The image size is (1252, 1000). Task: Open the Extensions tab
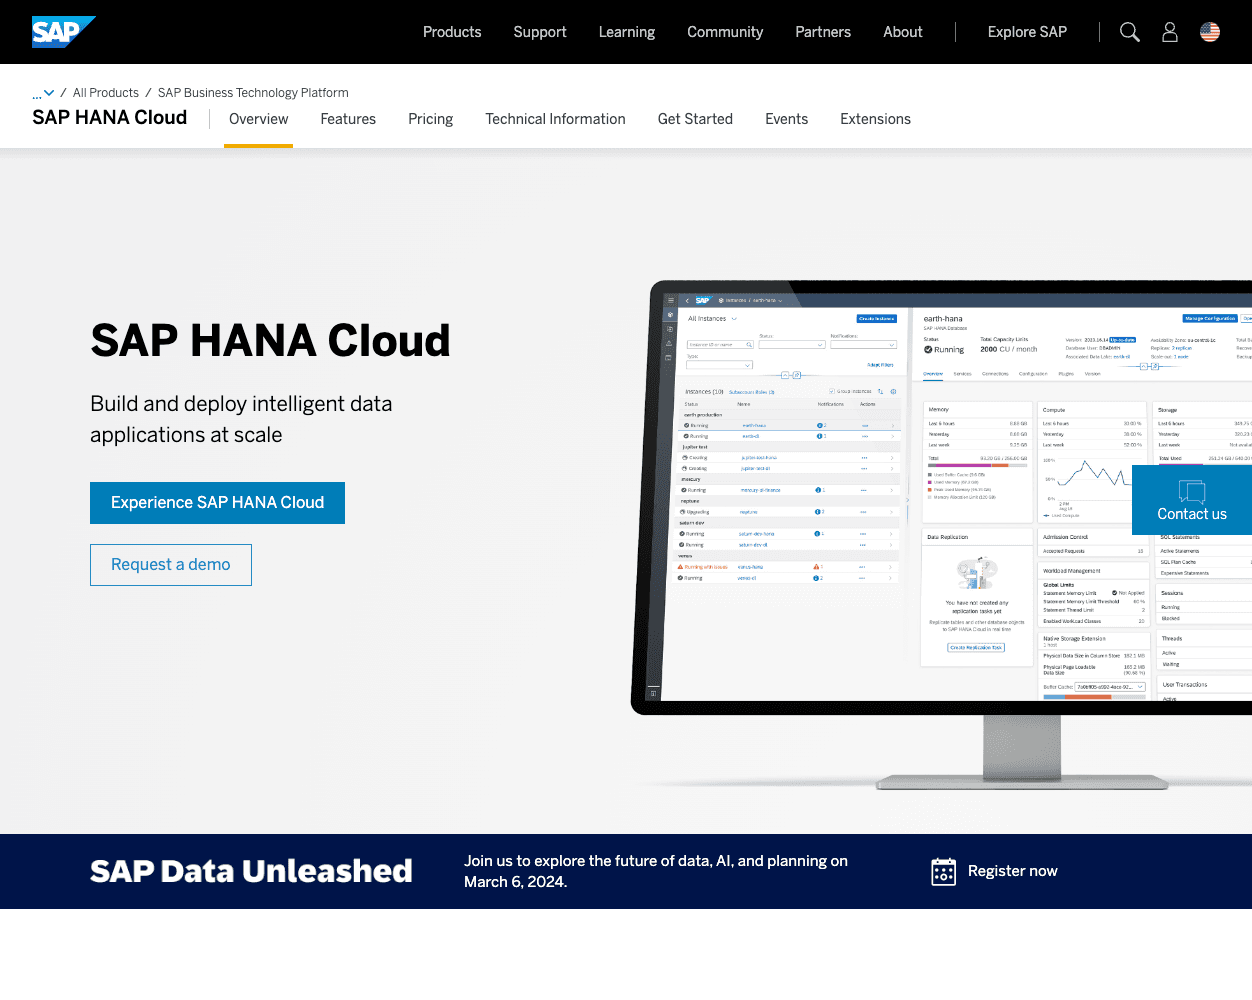point(875,119)
